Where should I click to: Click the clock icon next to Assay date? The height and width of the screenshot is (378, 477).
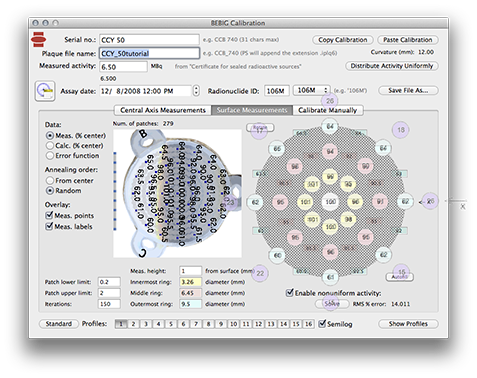(x=45, y=91)
